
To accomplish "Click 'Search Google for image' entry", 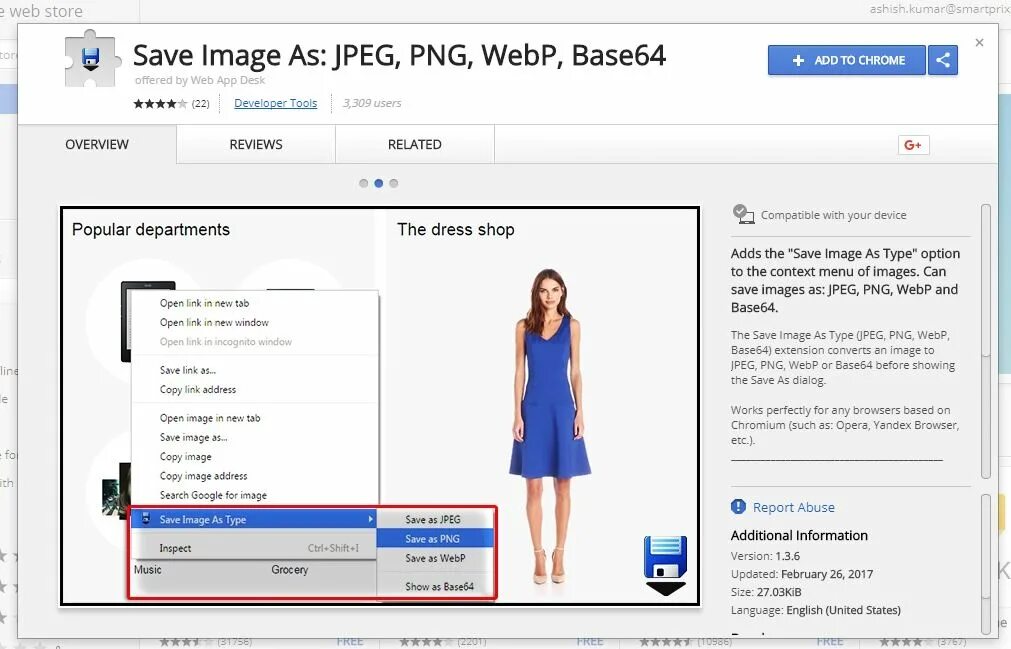I will click(255, 495).
